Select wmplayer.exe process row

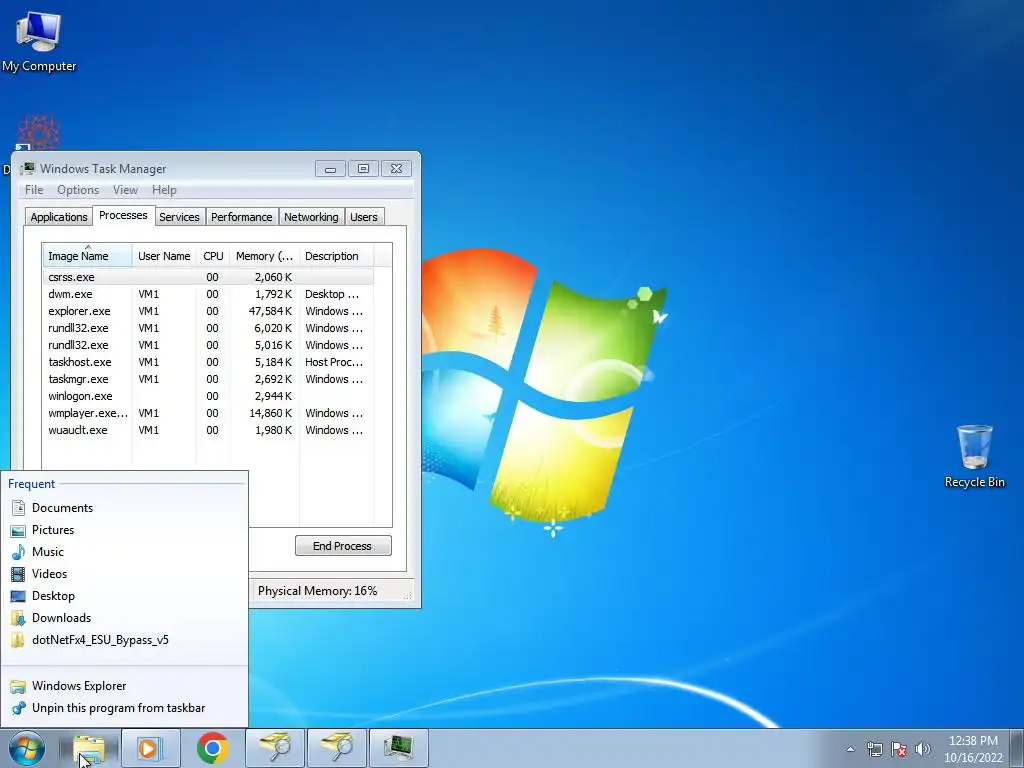click(x=208, y=413)
